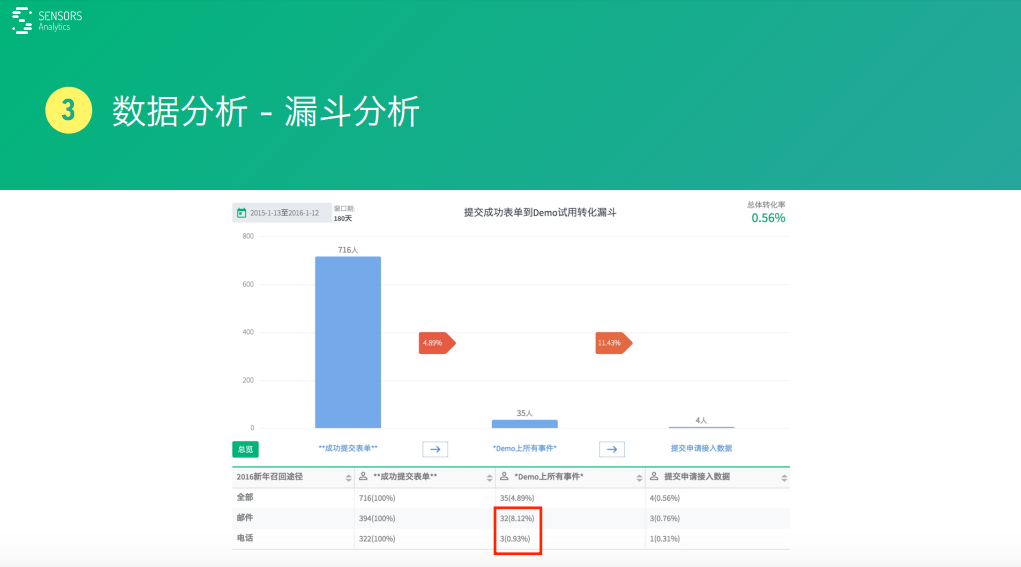Click the user icon in Demo上所有事件 column header

click(504, 478)
